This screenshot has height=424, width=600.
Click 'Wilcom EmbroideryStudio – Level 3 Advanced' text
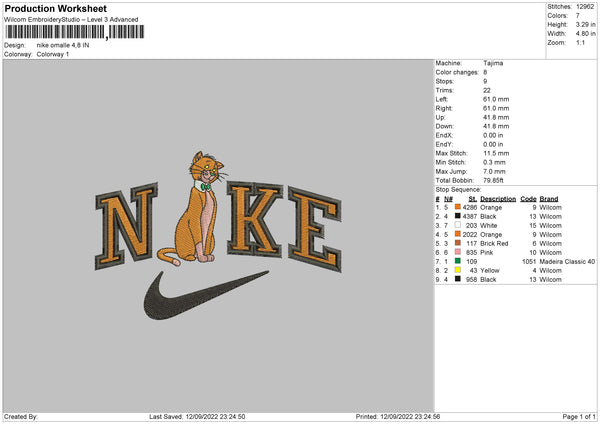pyautogui.click(x=71, y=20)
